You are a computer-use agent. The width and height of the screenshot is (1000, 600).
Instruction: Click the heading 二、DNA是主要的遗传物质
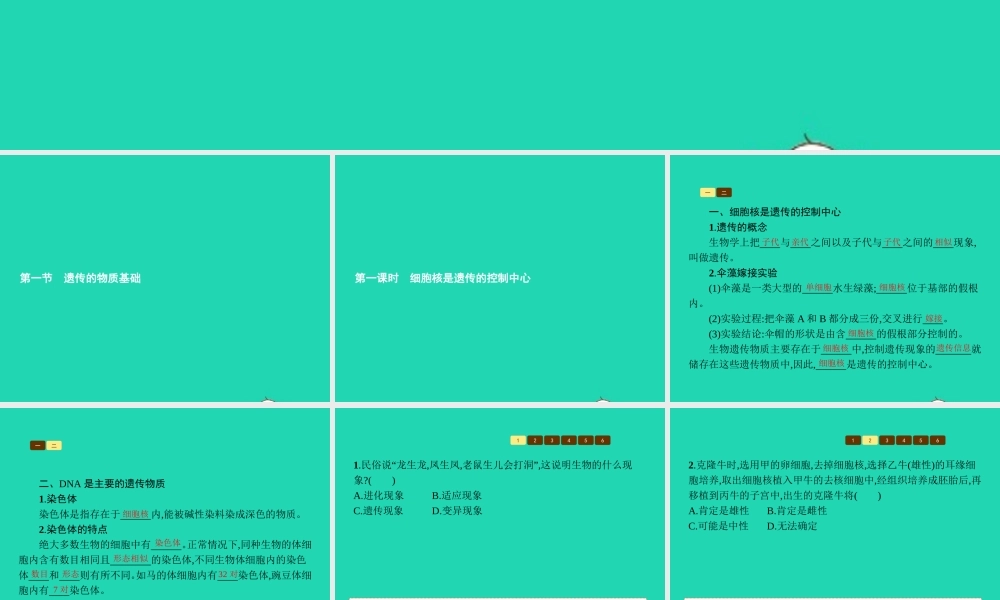(102, 484)
